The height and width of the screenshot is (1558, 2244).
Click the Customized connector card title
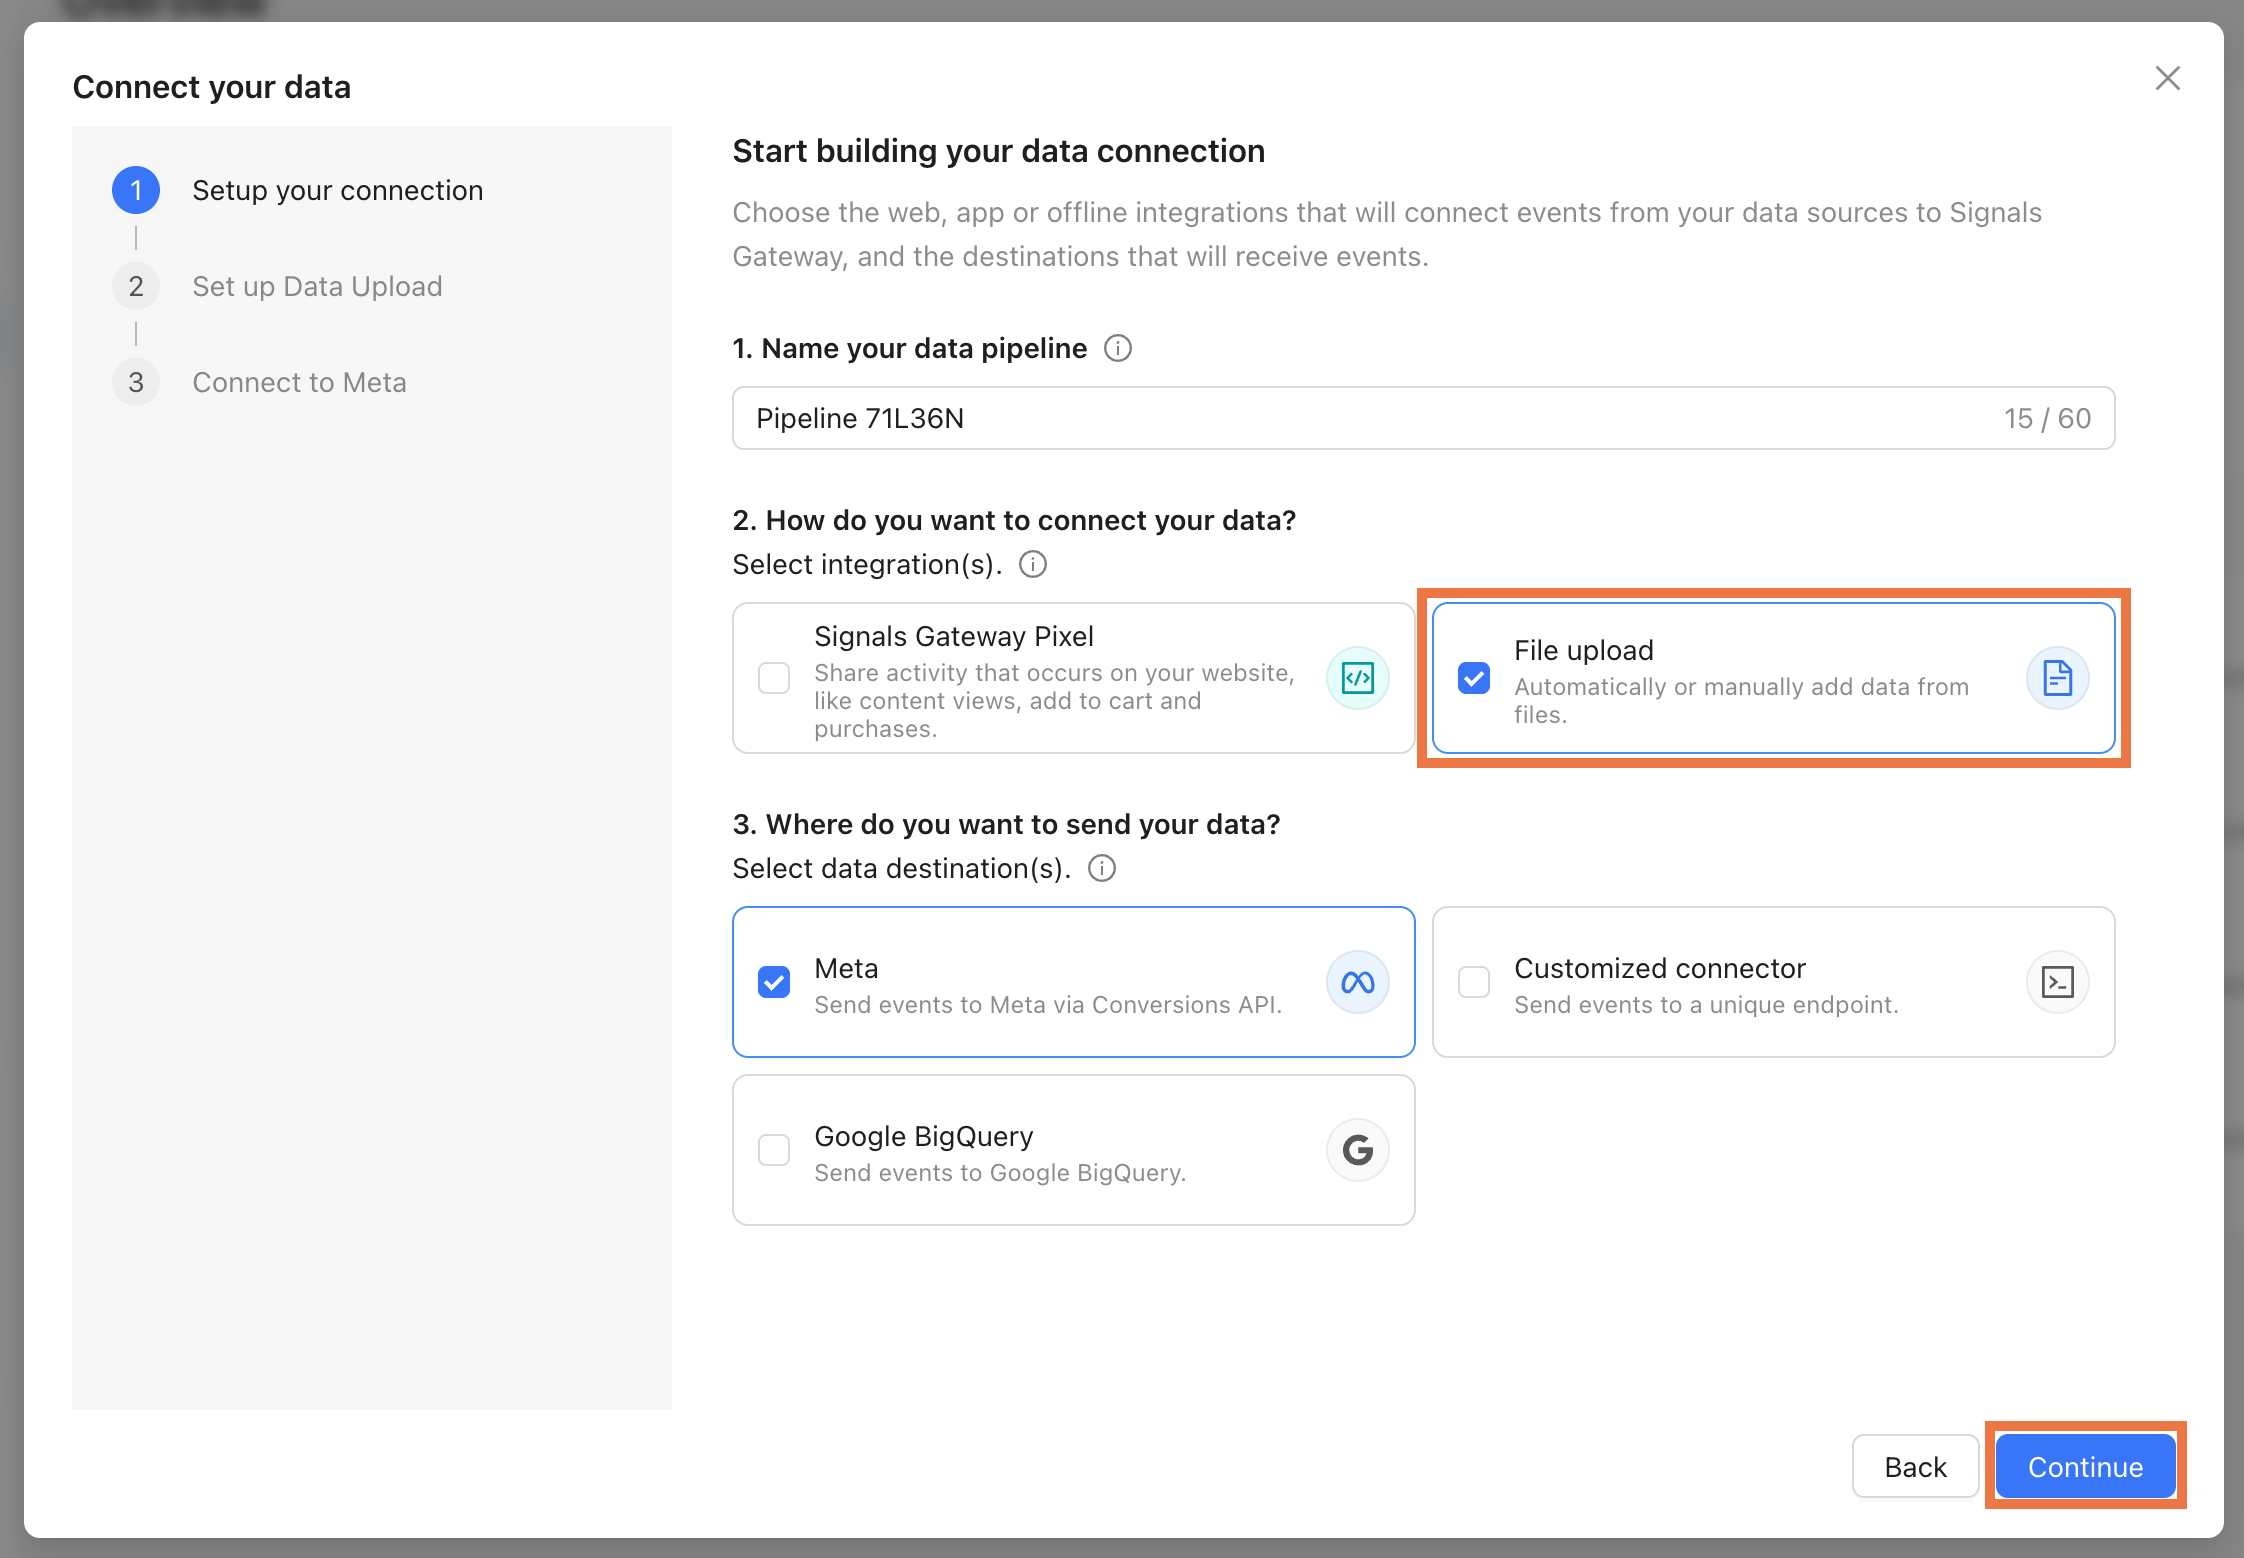(x=1660, y=968)
